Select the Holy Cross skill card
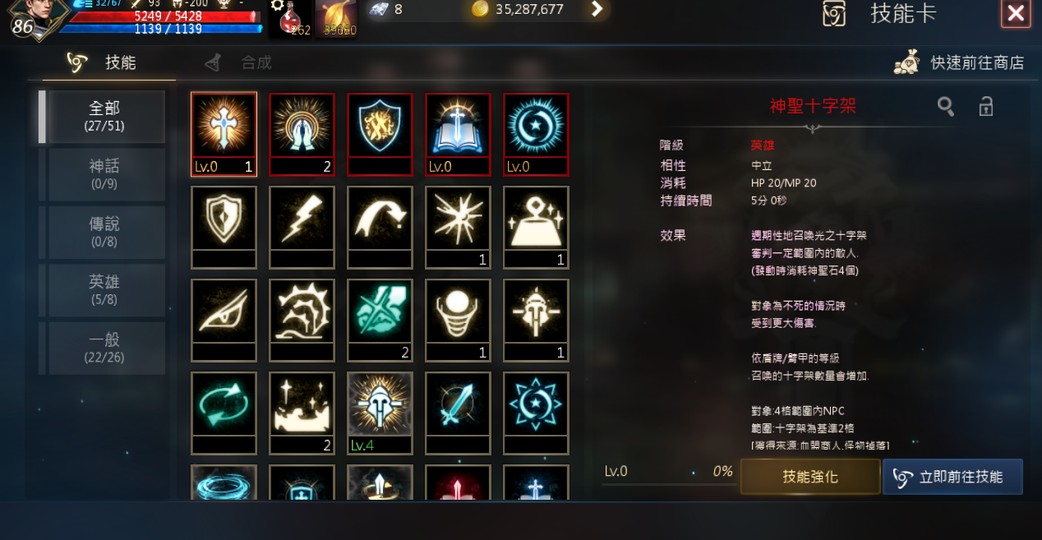 223,134
